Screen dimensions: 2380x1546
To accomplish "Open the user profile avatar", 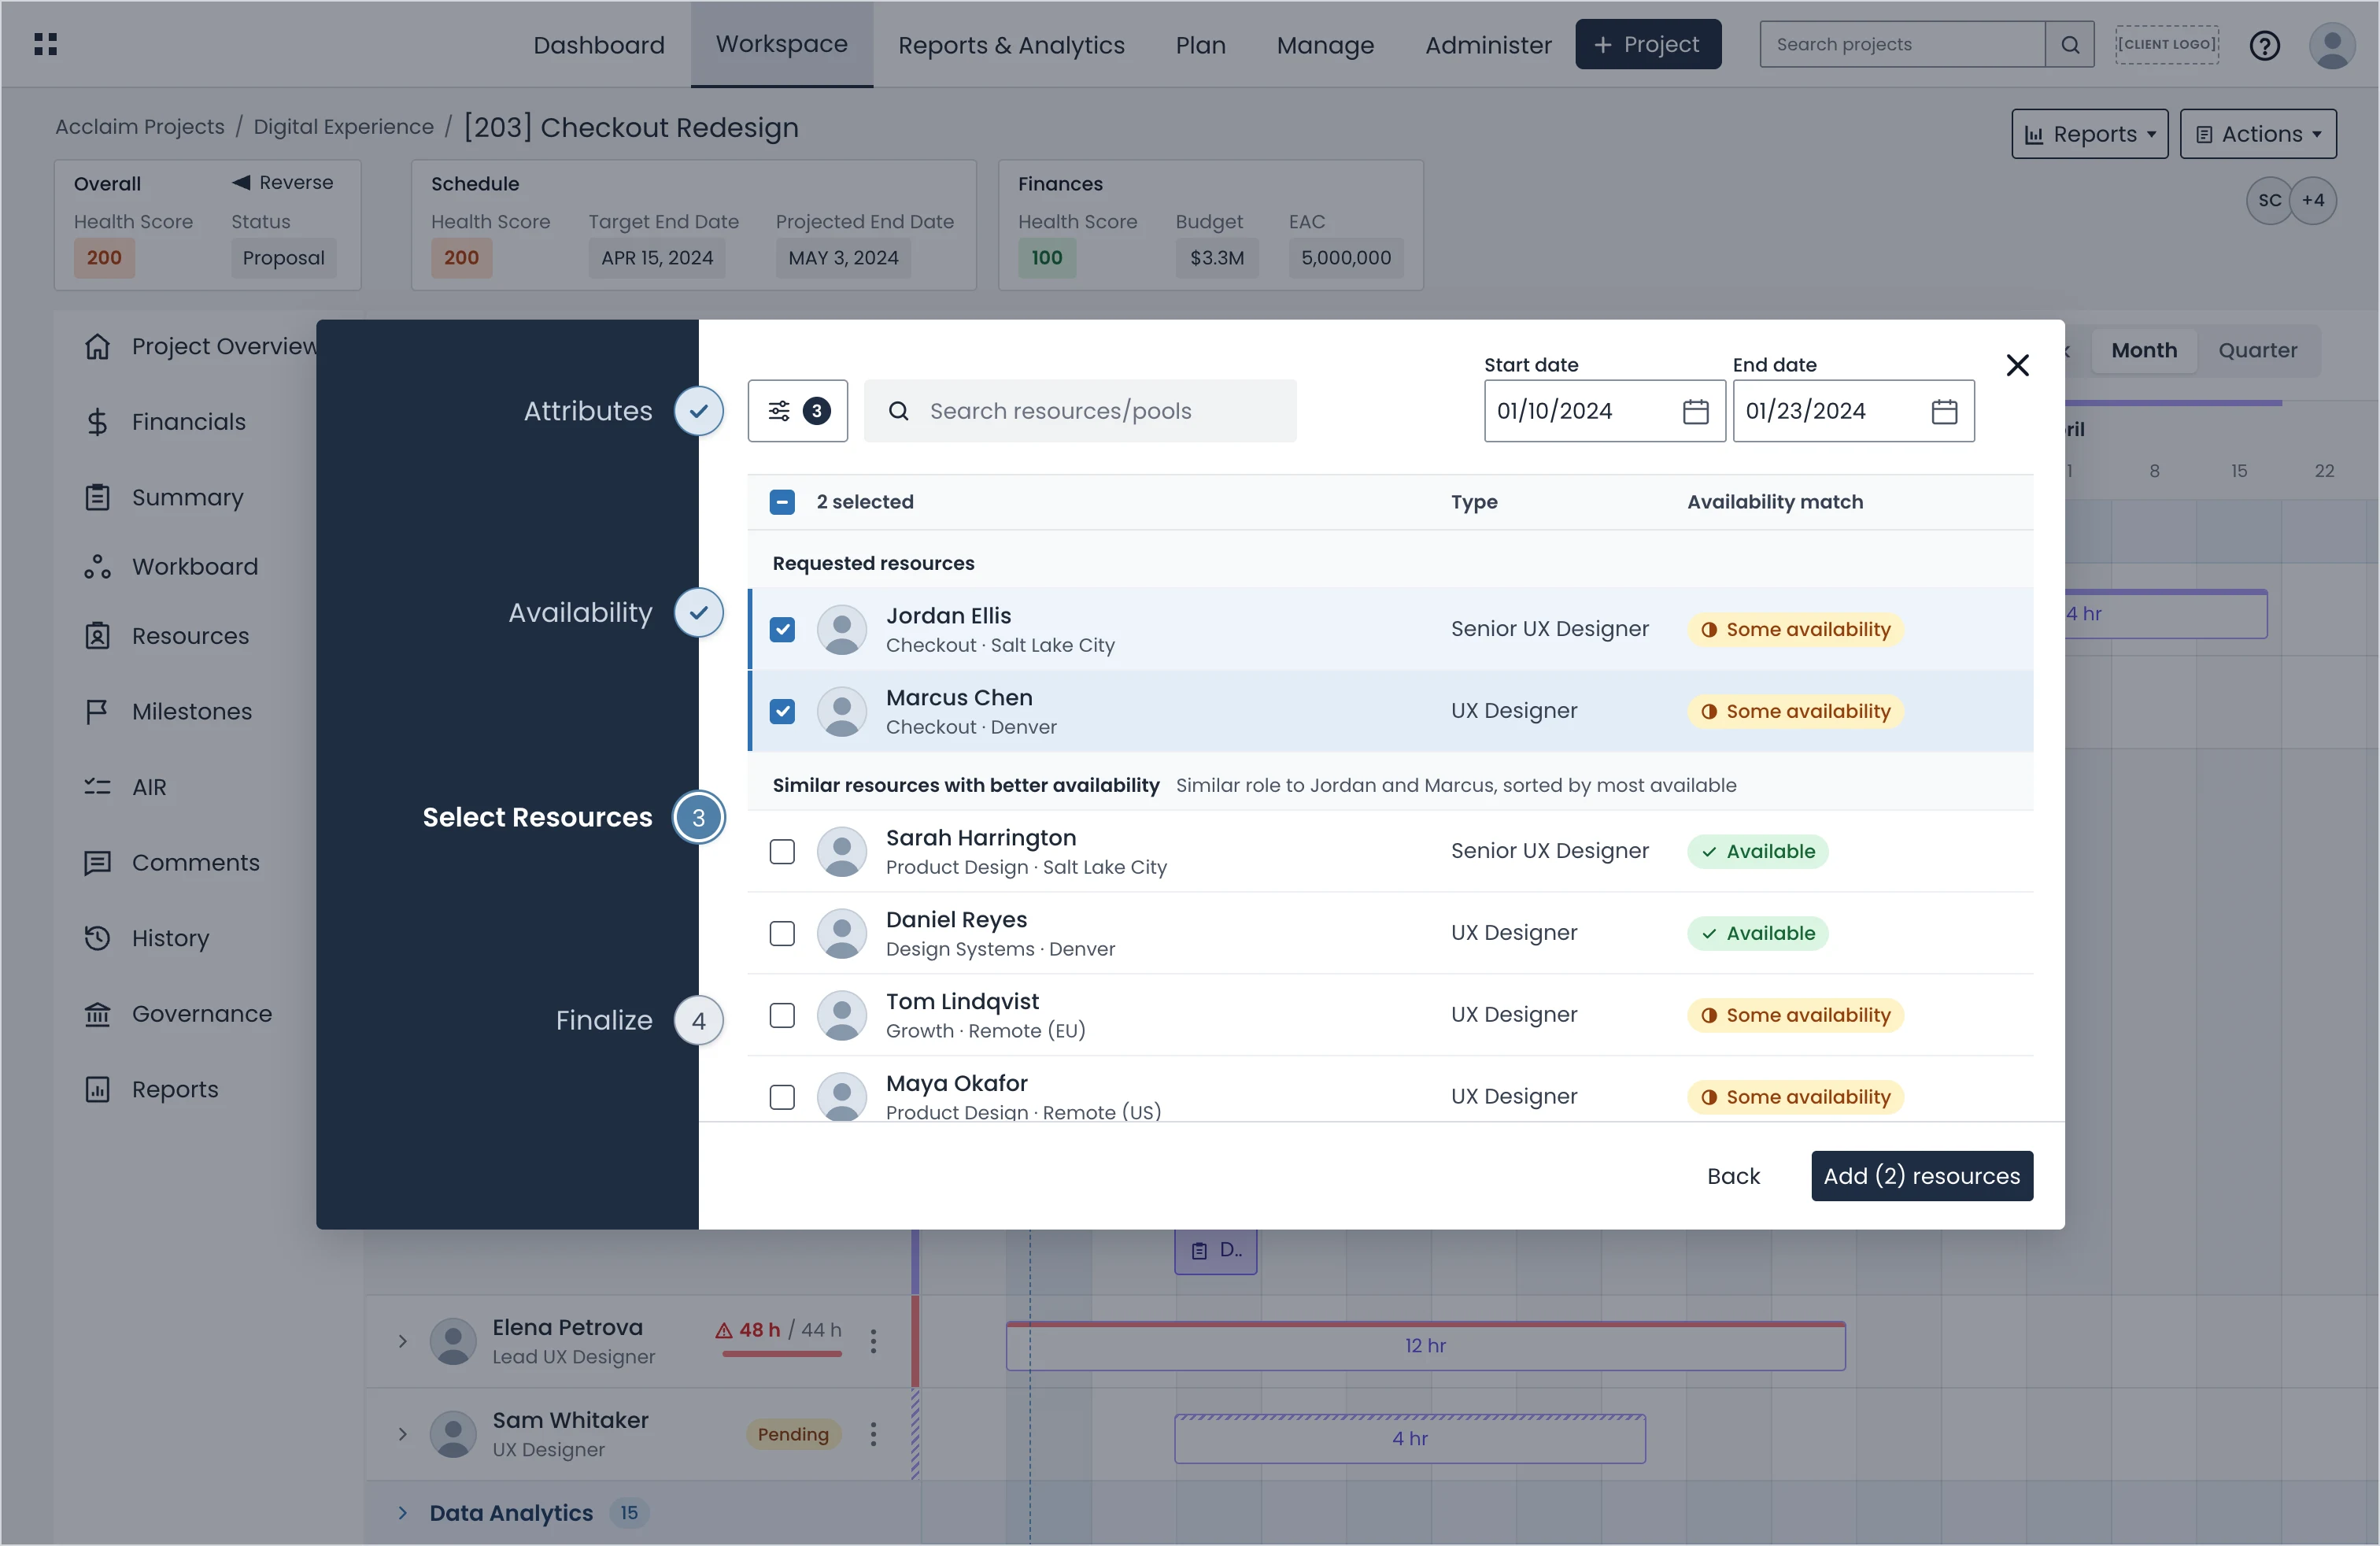I will (x=2332, y=45).
